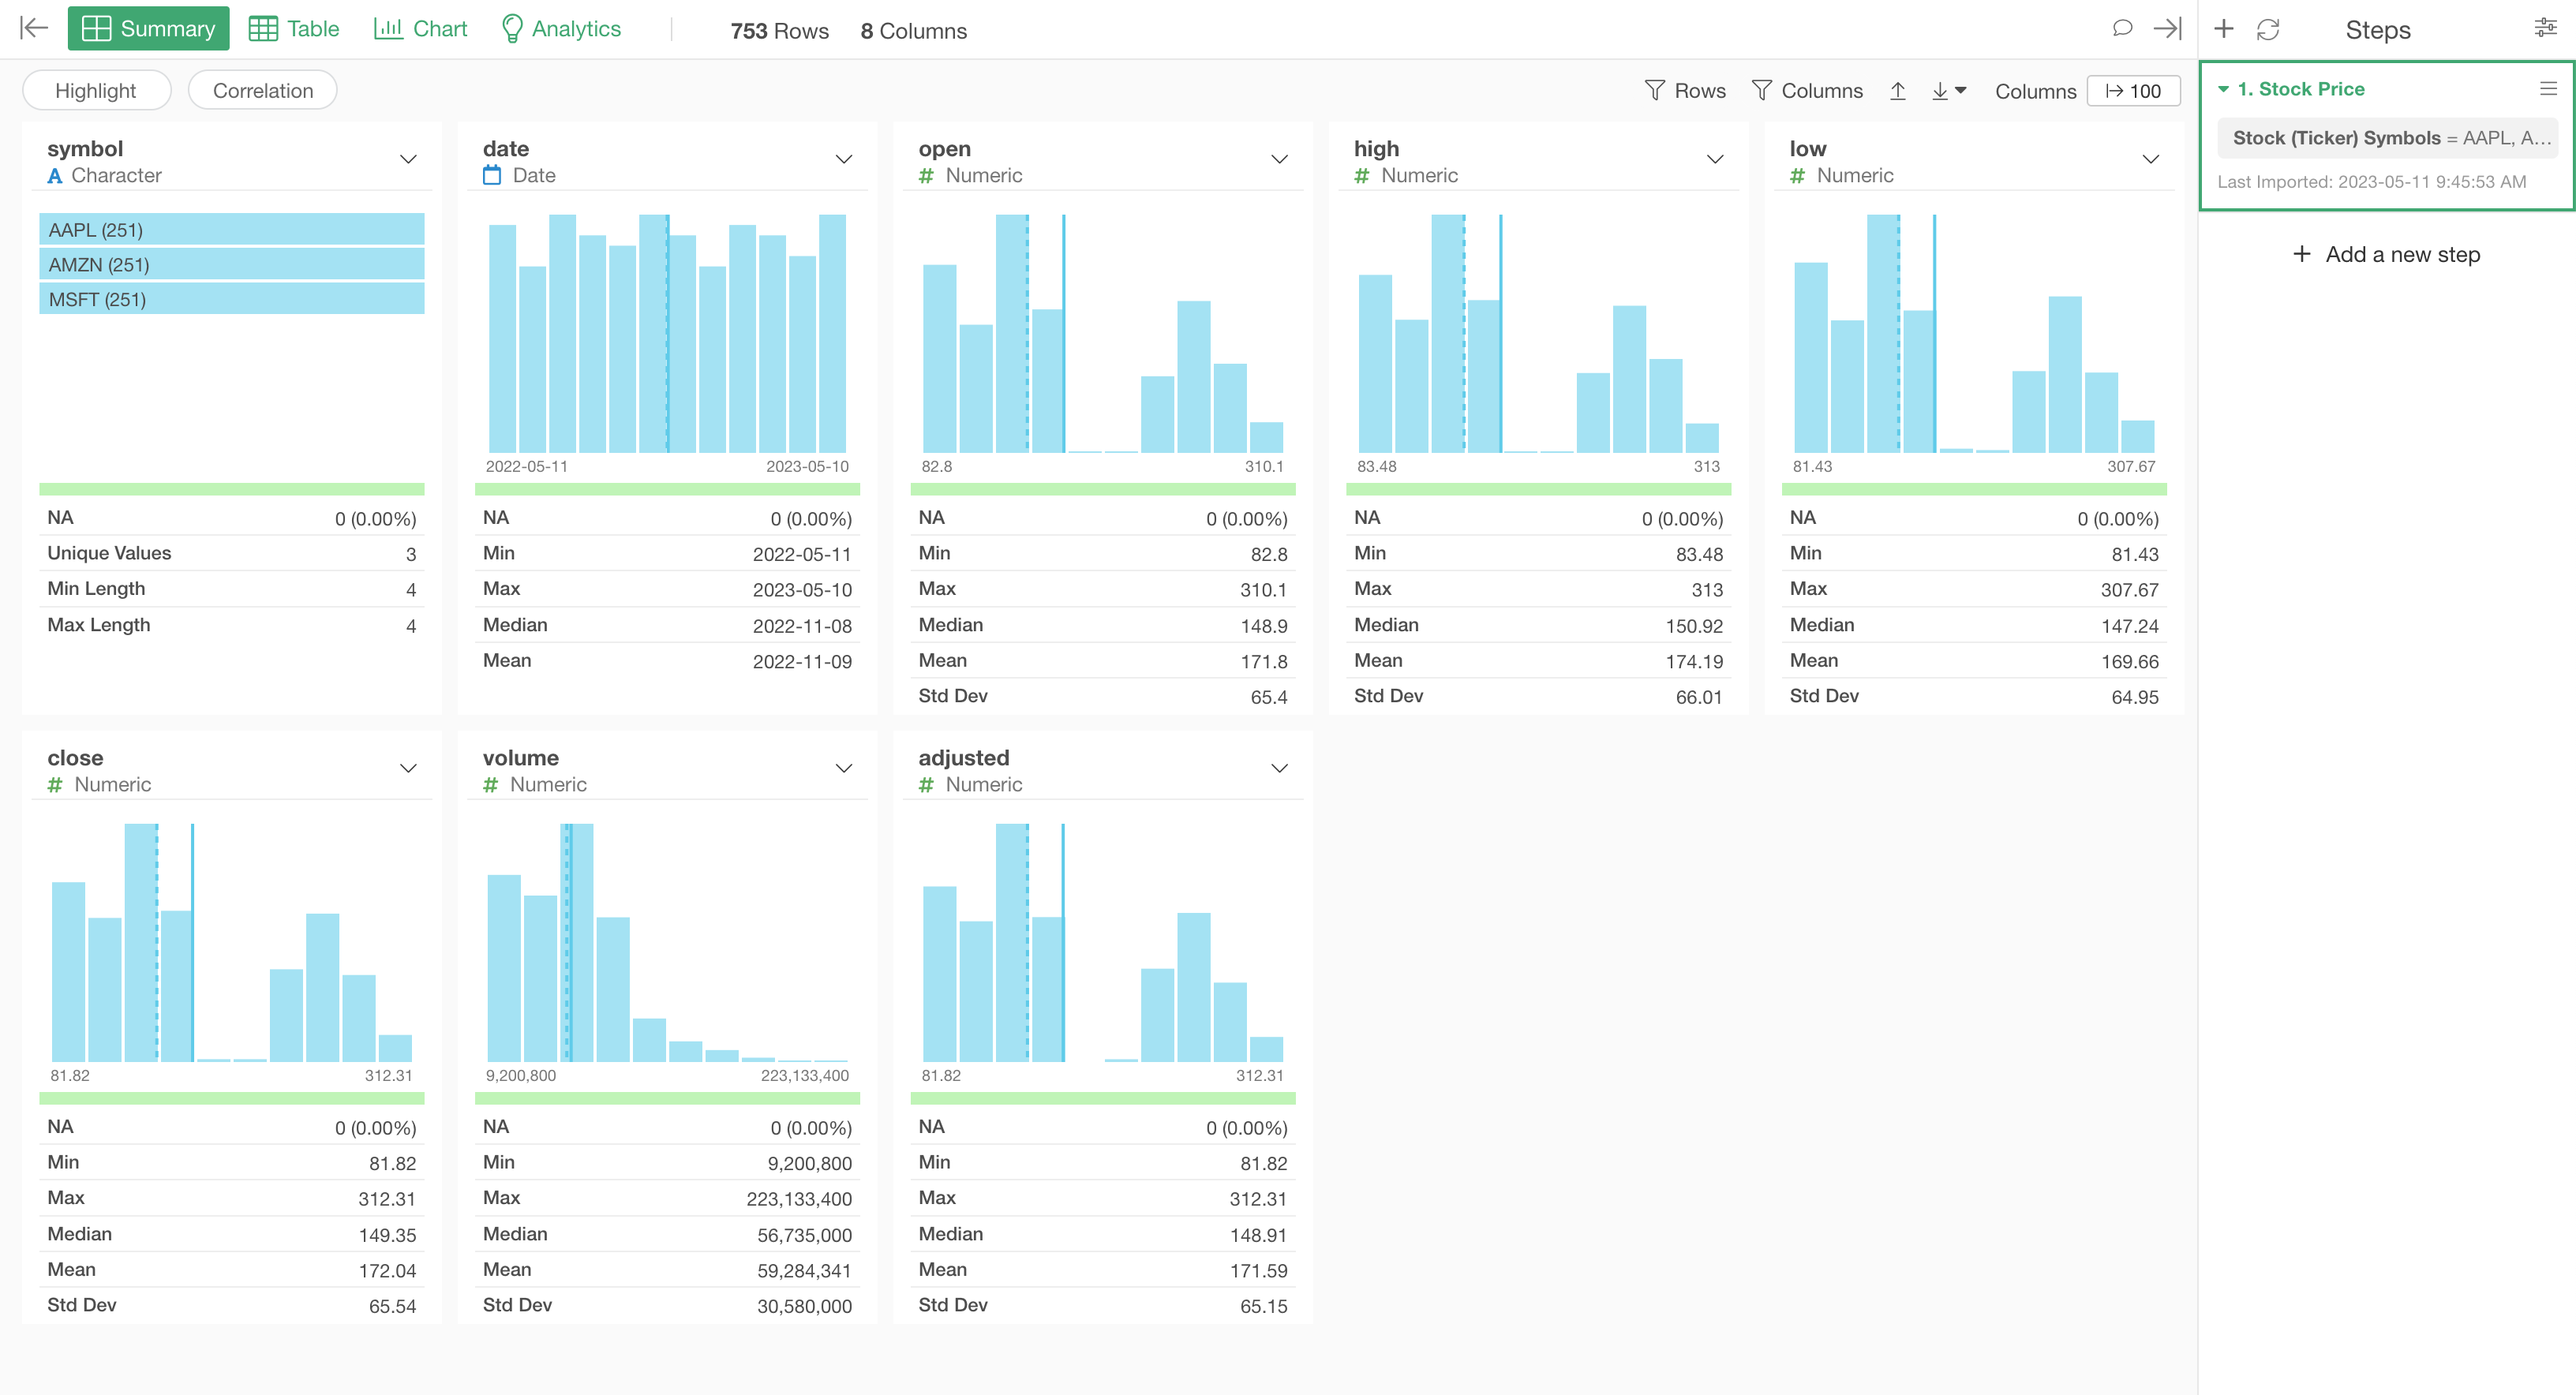This screenshot has height=1395, width=2576.
Task: Switch to the Chart view tab
Action: (x=420, y=28)
